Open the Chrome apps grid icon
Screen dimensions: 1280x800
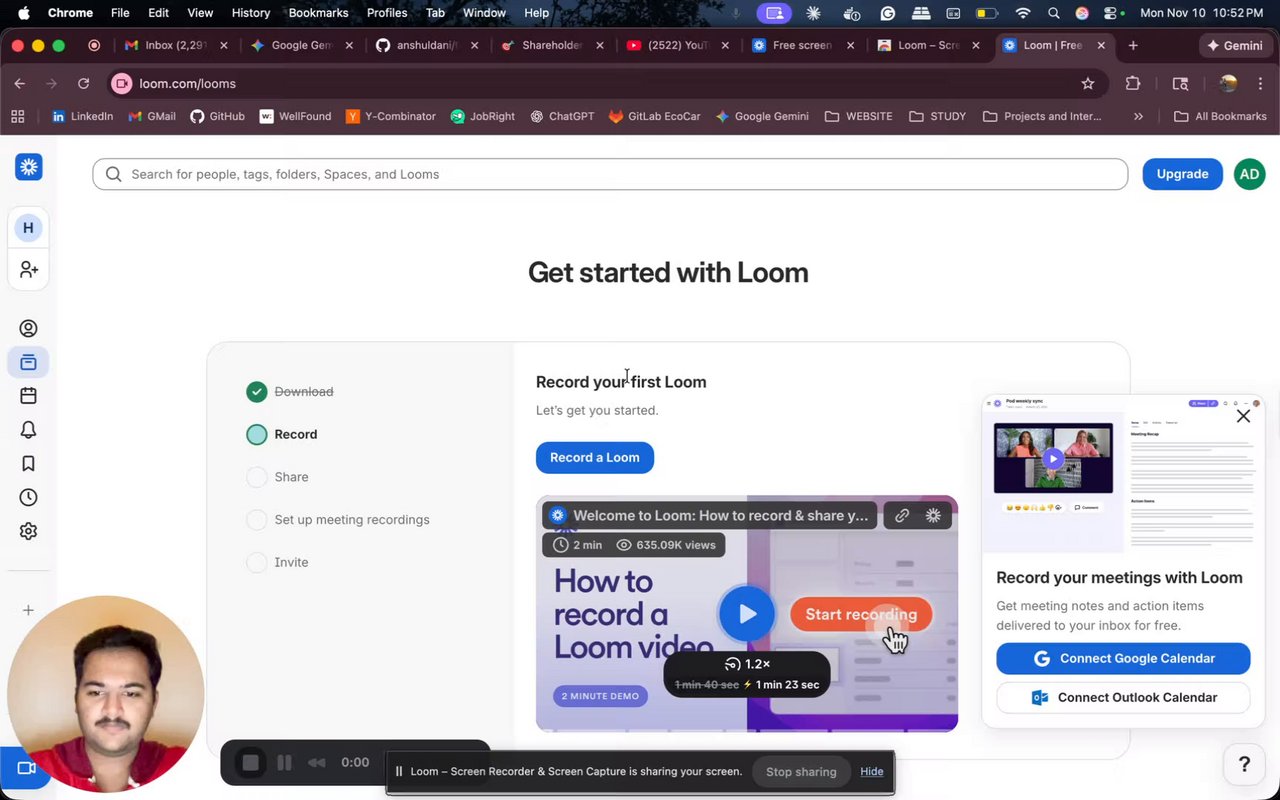[x=18, y=116]
